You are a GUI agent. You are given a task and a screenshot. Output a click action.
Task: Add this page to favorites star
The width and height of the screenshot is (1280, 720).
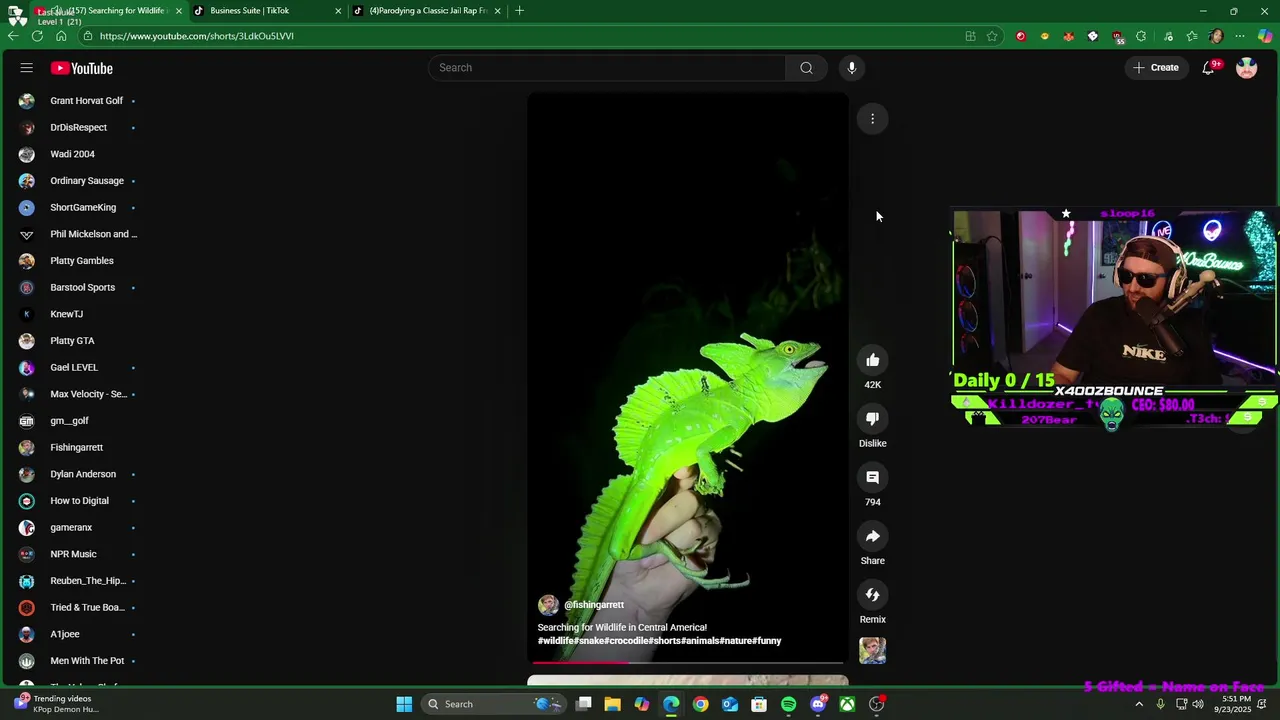pyautogui.click(x=992, y=36)
